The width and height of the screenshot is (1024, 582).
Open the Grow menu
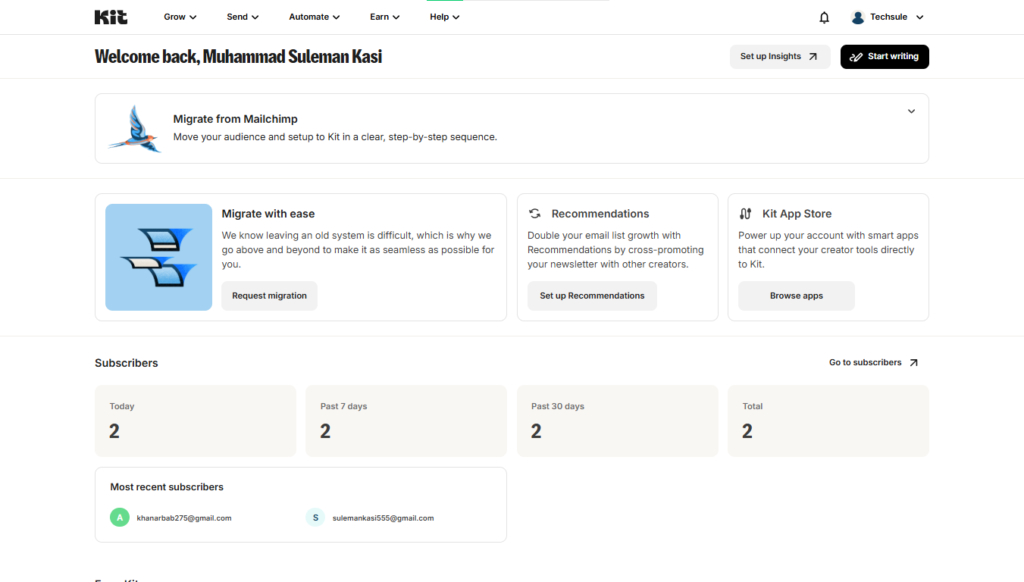tap(180, 17)
